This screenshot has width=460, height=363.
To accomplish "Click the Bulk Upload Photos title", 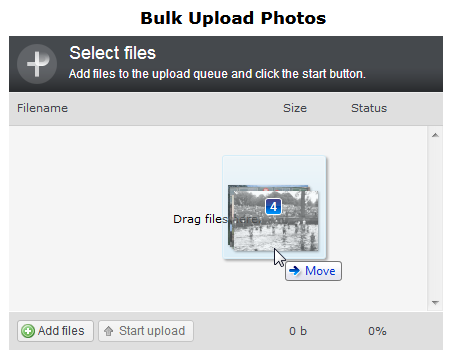I will tap(233, 18).
